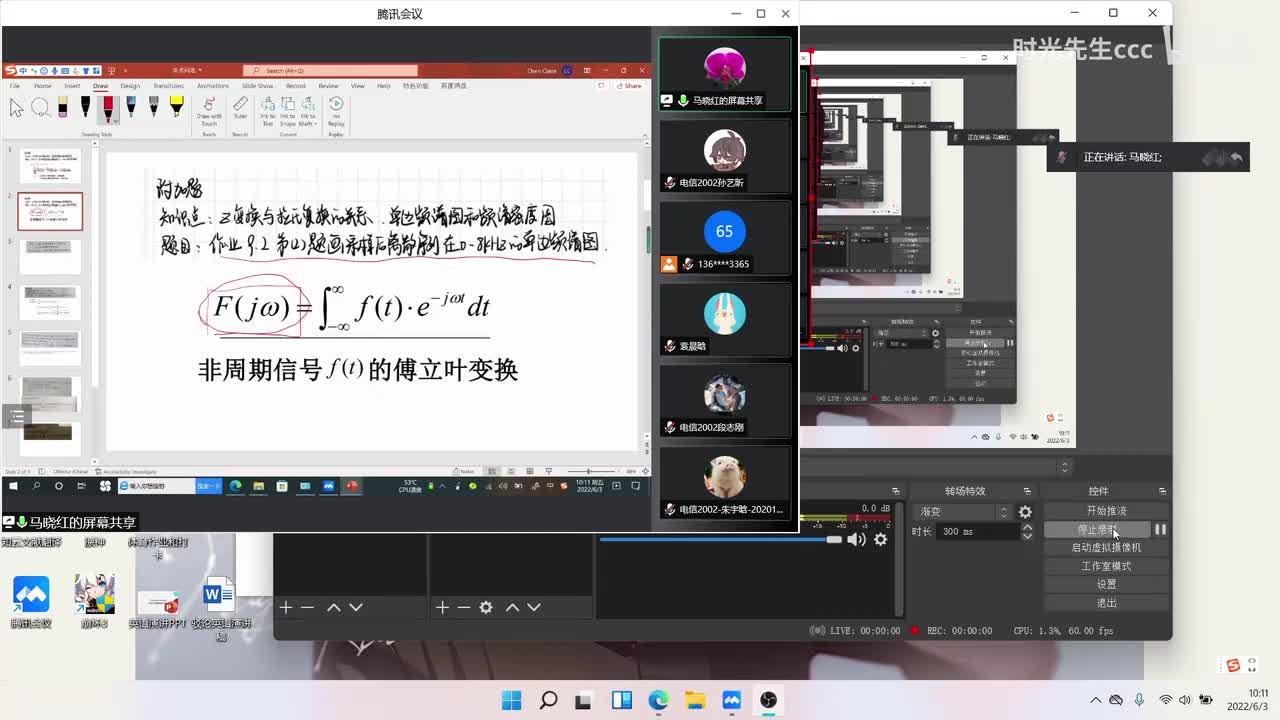Screen dimensions: 1280x720
Task: Select participant 电信2002孙艺昕 tile
Action: [x=725, y=156]
